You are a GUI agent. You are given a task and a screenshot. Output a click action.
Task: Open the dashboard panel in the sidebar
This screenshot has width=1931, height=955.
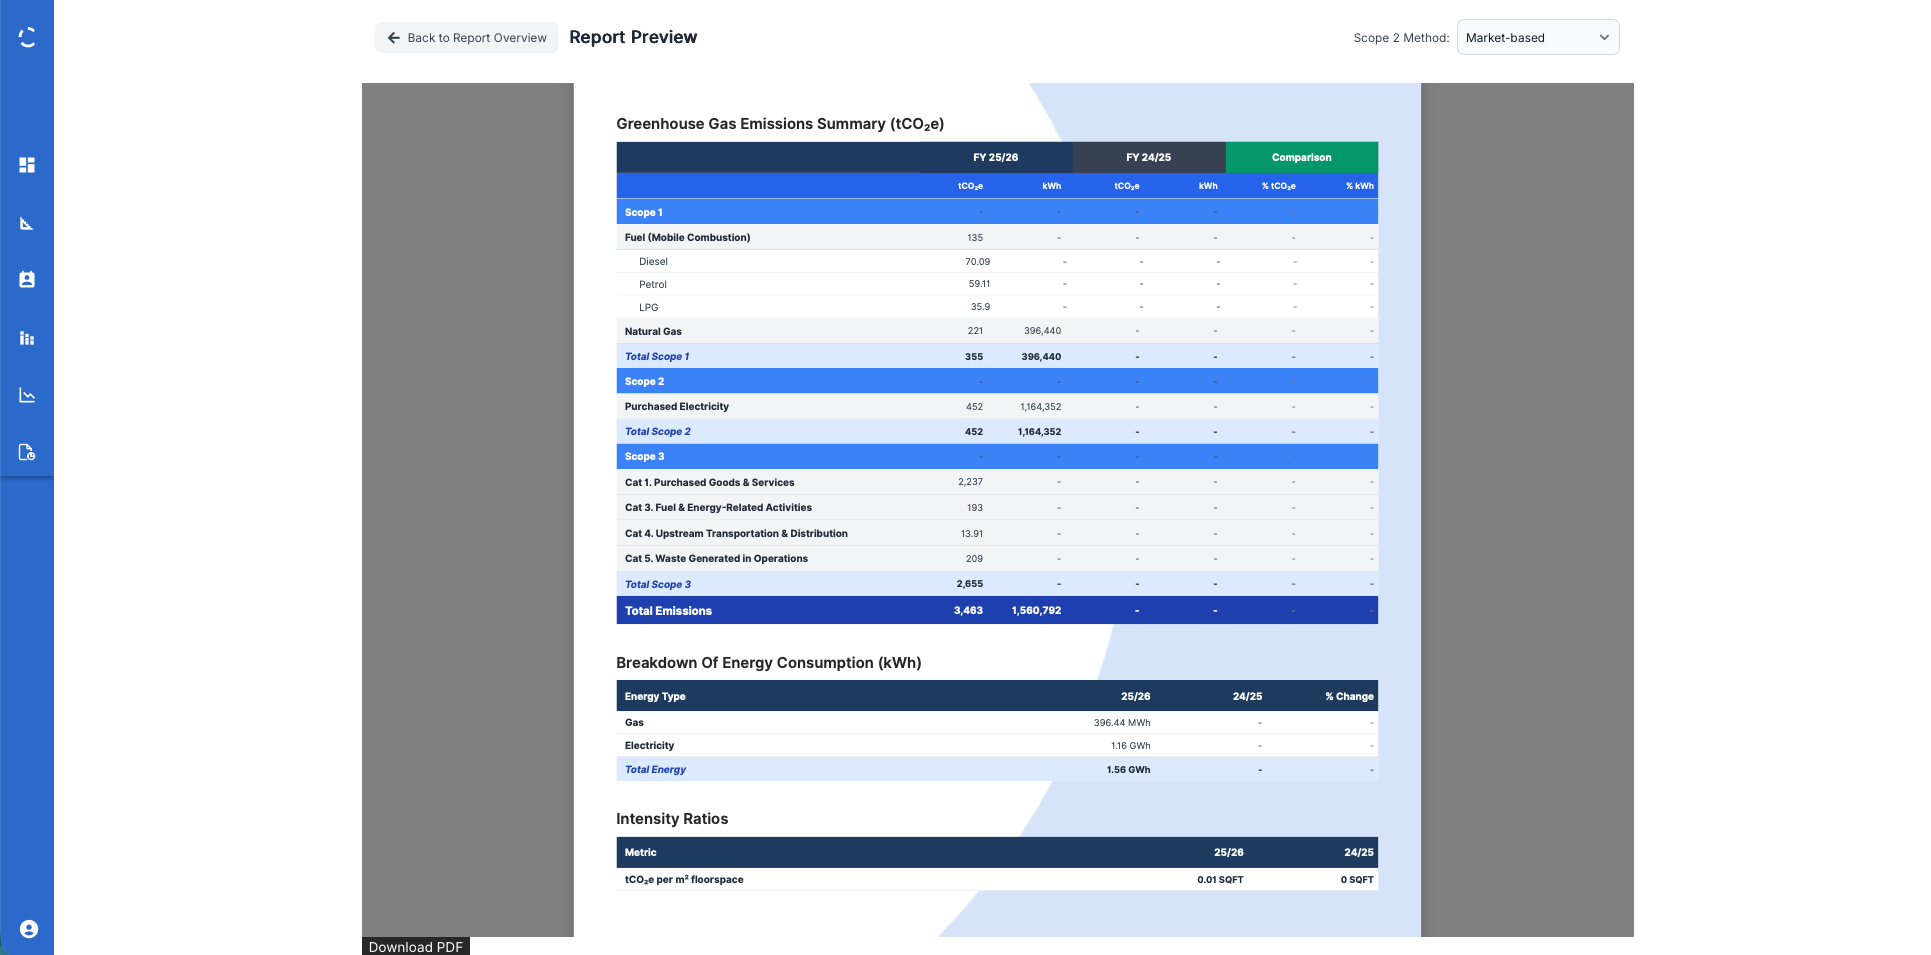pyautogui.click(x=26, y=165)
